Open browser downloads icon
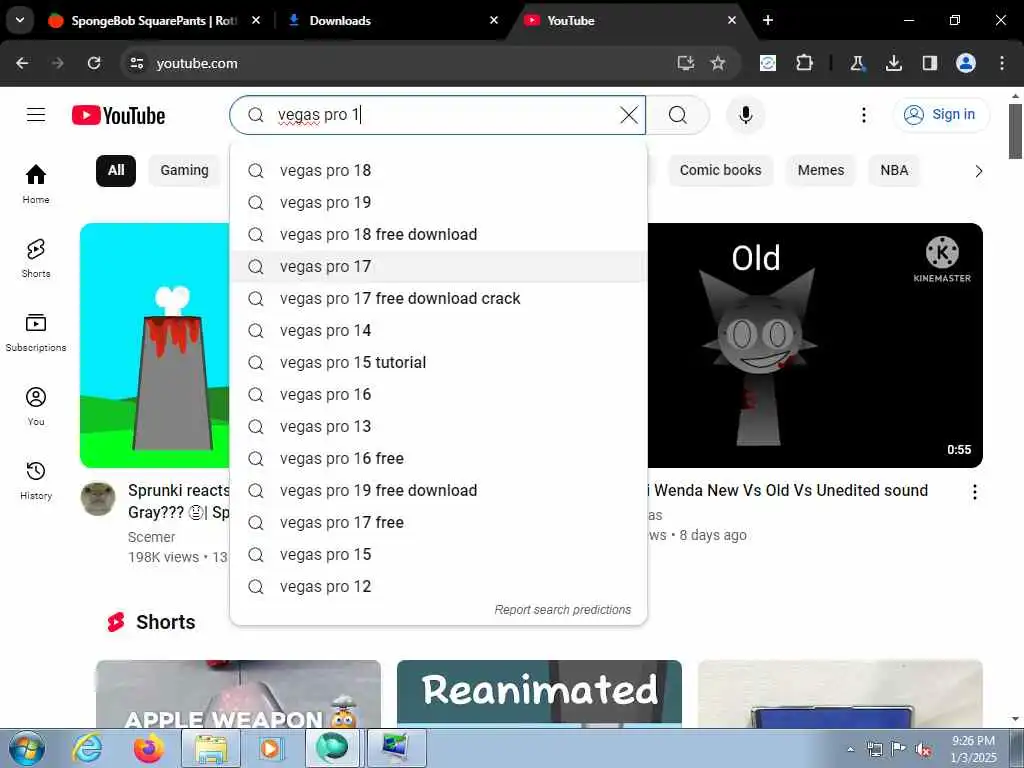Image resolution: width=1024 pixels, height=768 pixels. (x=893, y=63)
